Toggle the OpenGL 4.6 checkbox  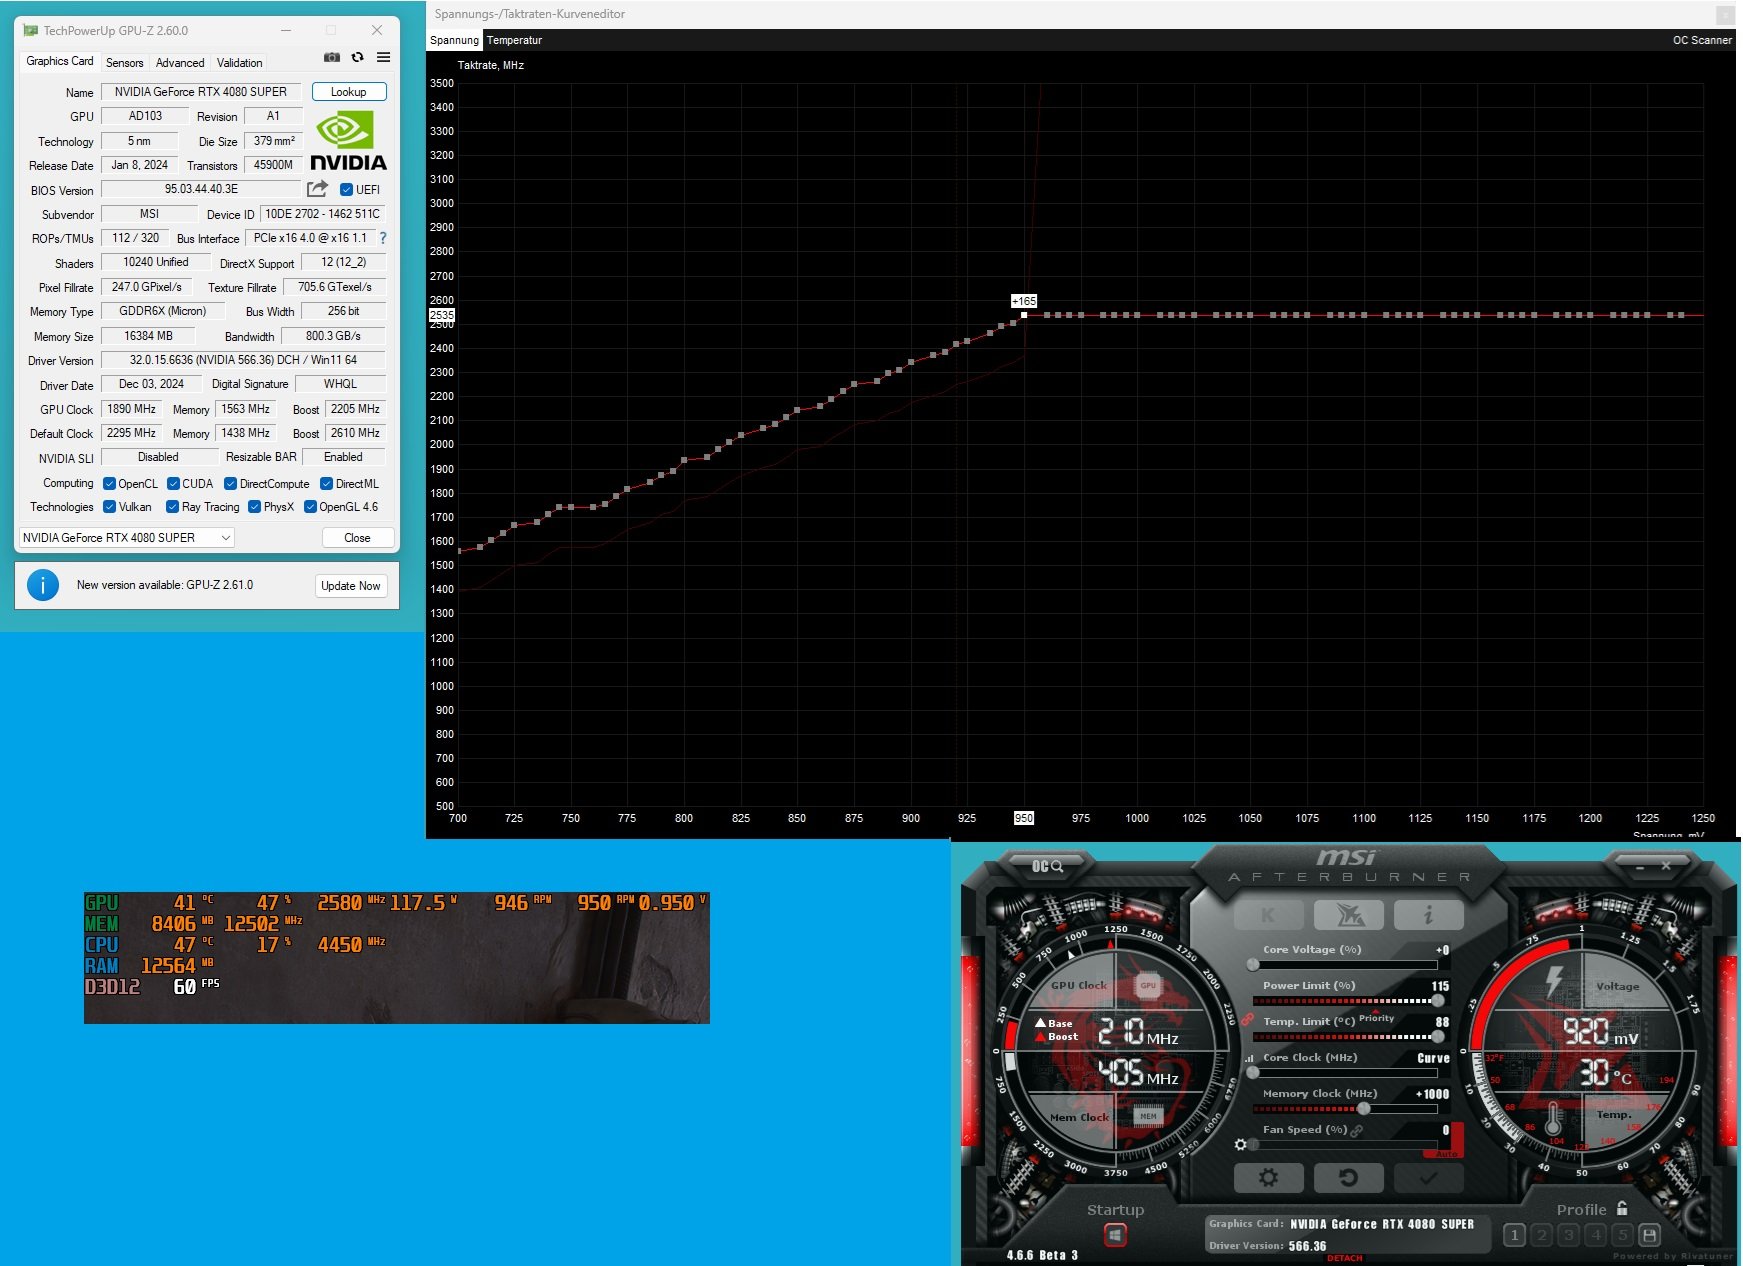tap(310, 507)
